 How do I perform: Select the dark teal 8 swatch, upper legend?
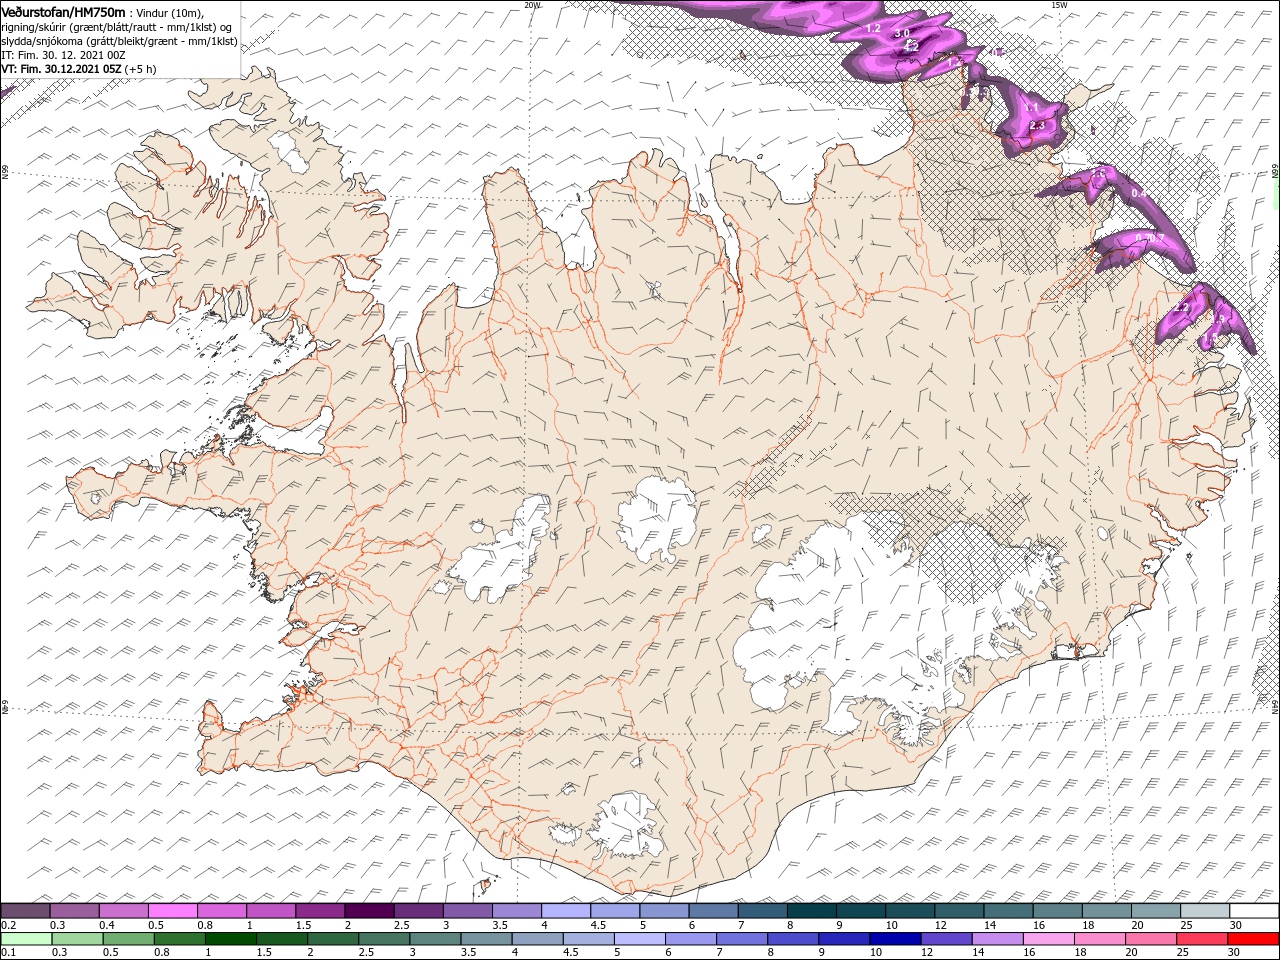point(812,910)
